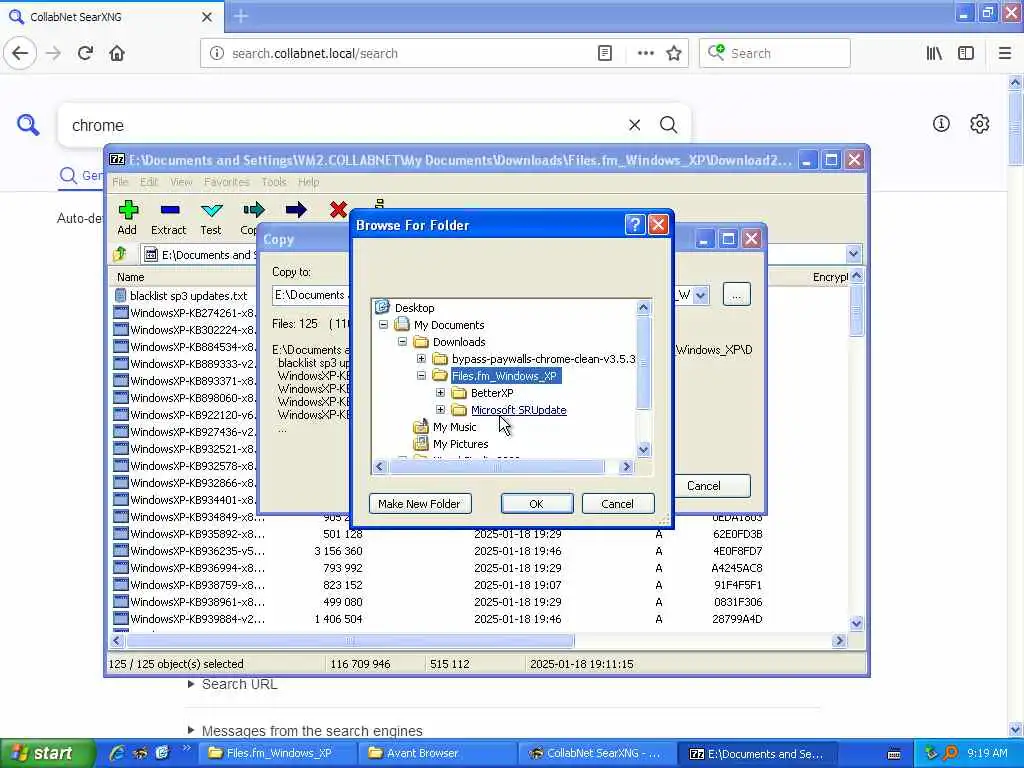Expand the Microsoft SRUpdate folder node
This screenshot has width=1024, height=768.
[440, 409]
